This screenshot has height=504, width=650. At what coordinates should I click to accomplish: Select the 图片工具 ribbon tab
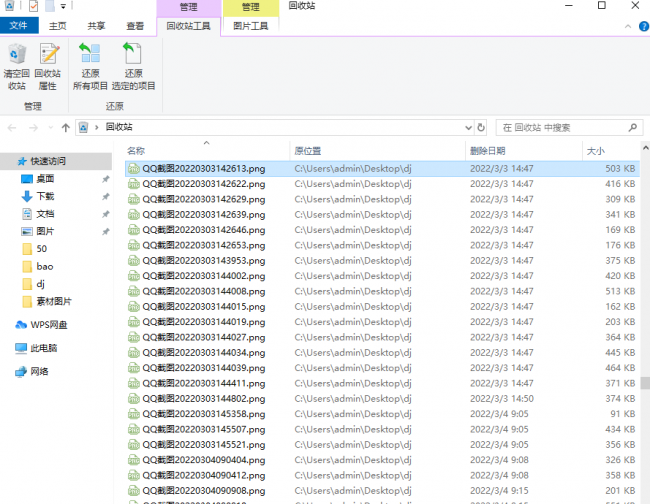[251, 26]
